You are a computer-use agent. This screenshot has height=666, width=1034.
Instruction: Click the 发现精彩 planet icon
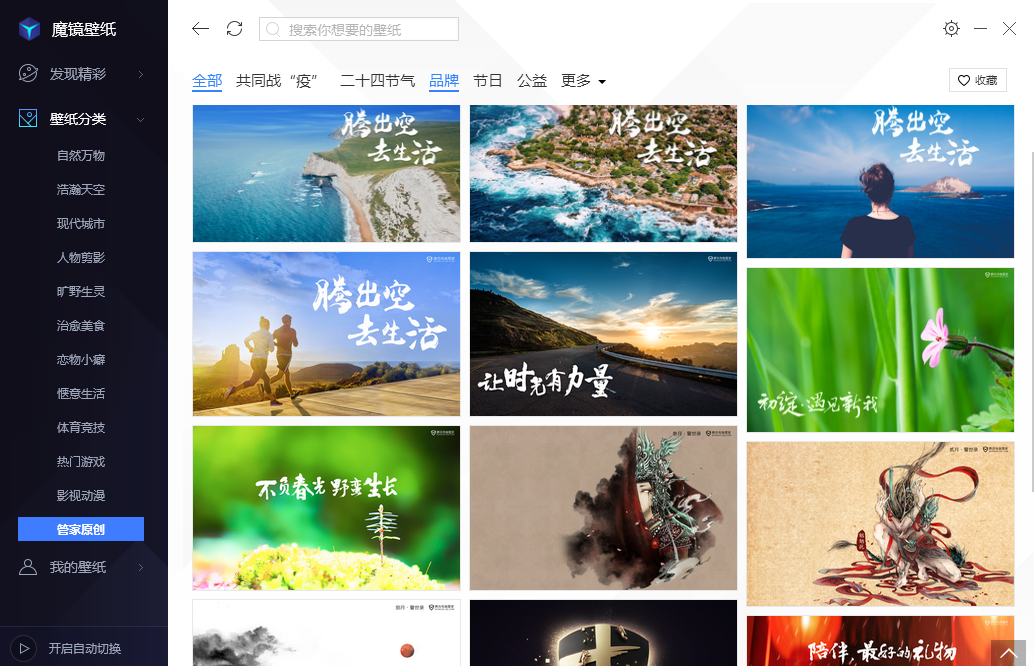tap(29, 74)
